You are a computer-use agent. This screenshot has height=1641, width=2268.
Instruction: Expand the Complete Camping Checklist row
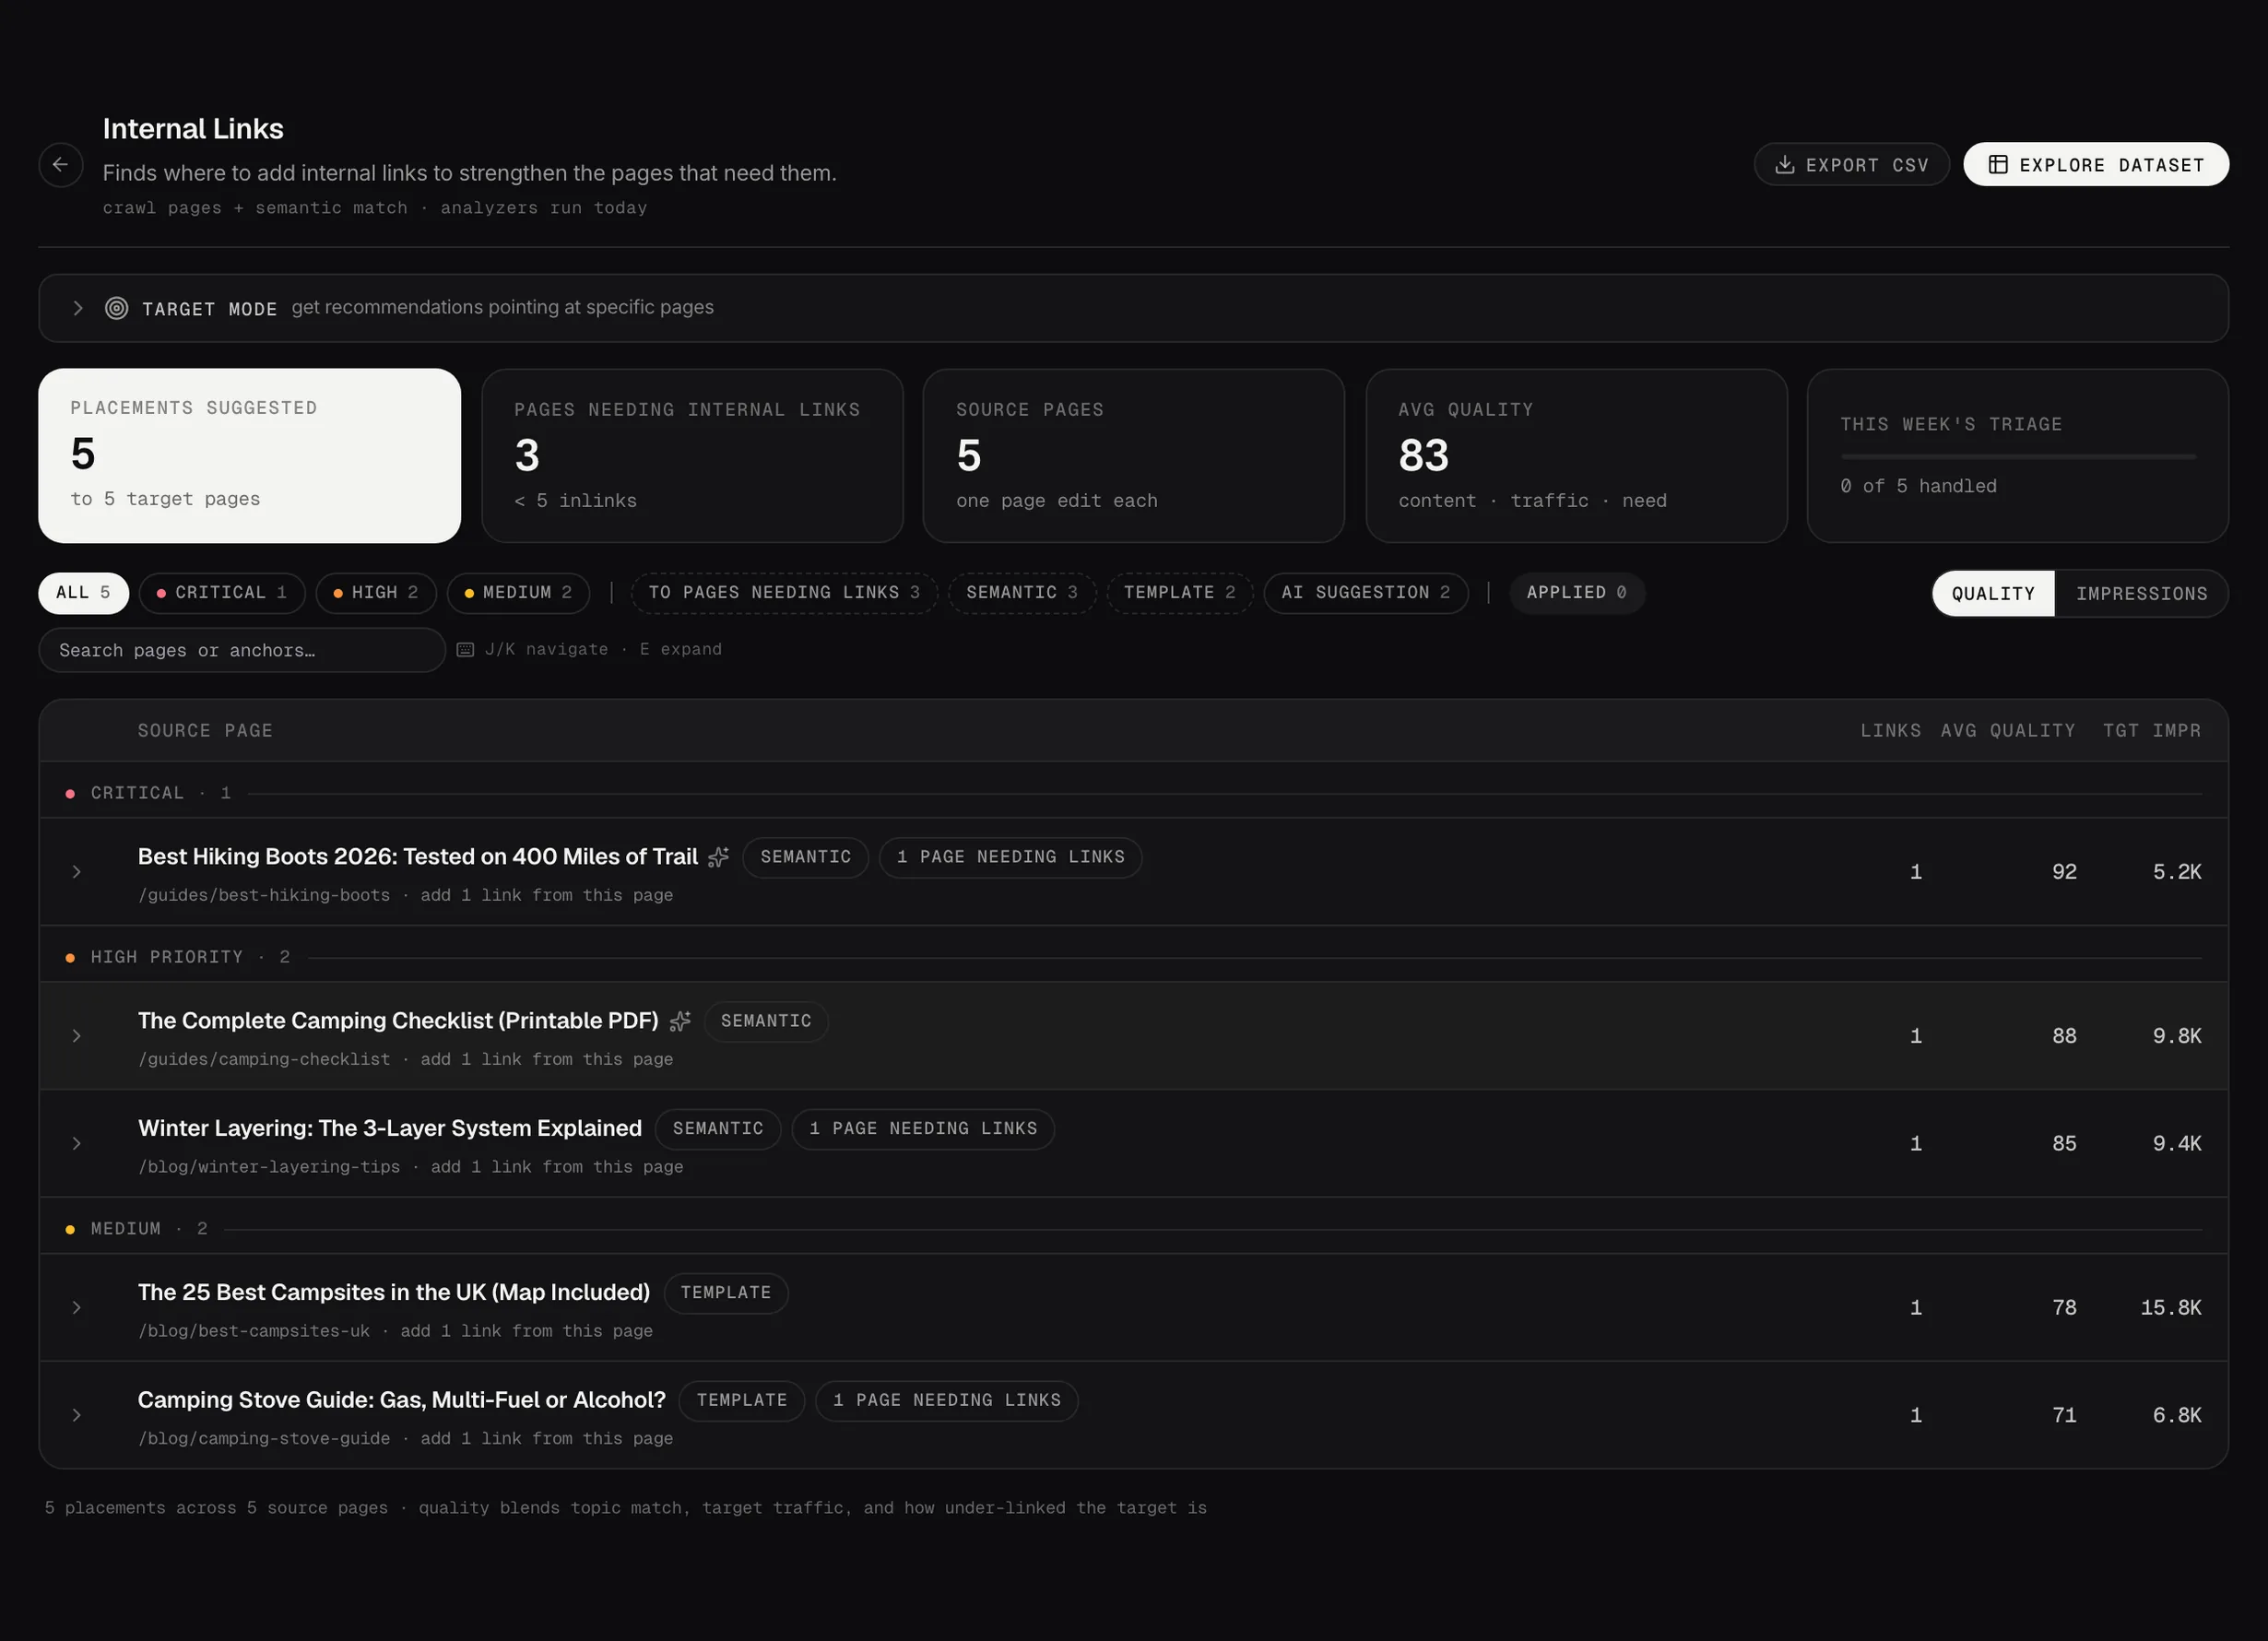coord(77,1036)
